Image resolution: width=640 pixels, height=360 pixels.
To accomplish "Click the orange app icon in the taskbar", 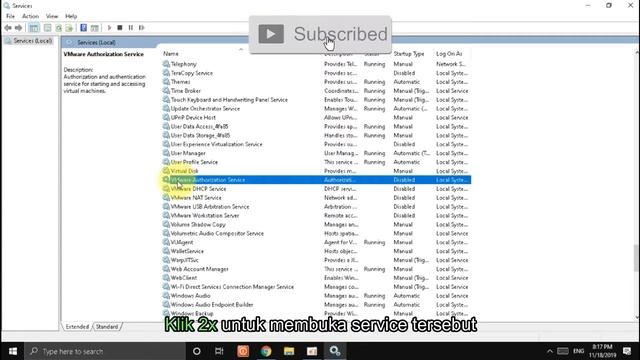I will [243, 351].
